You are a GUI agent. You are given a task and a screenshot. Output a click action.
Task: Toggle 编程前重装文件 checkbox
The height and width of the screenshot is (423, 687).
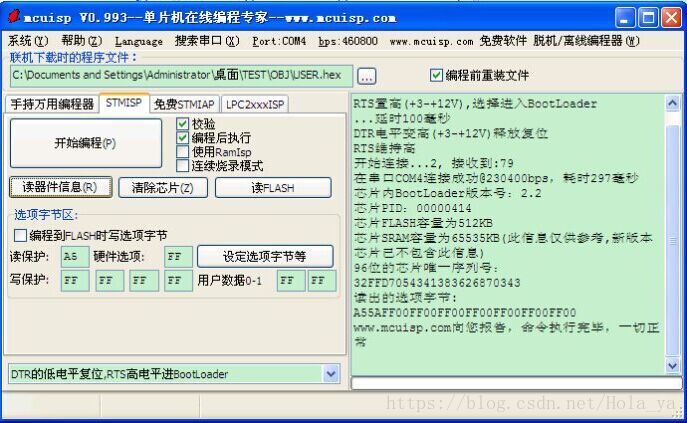coord(436,75)
